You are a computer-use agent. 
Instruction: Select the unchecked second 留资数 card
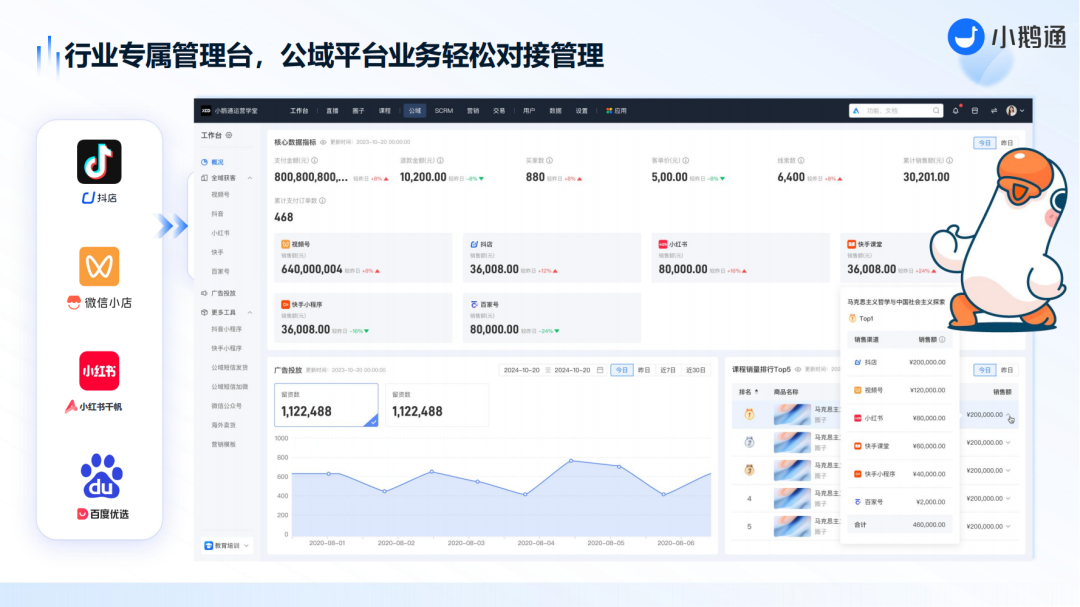[x=437, y=404]
